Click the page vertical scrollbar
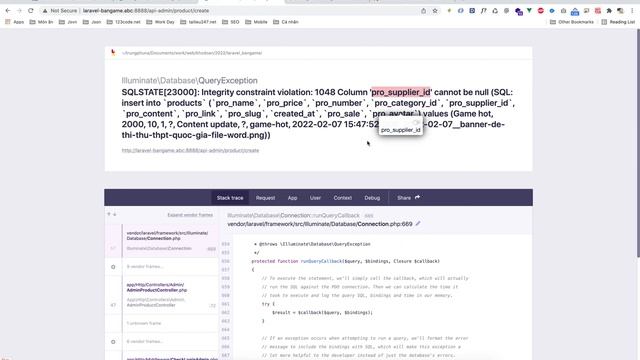The height and width of the screenshot is (360, 640). [x=637, y=143]
